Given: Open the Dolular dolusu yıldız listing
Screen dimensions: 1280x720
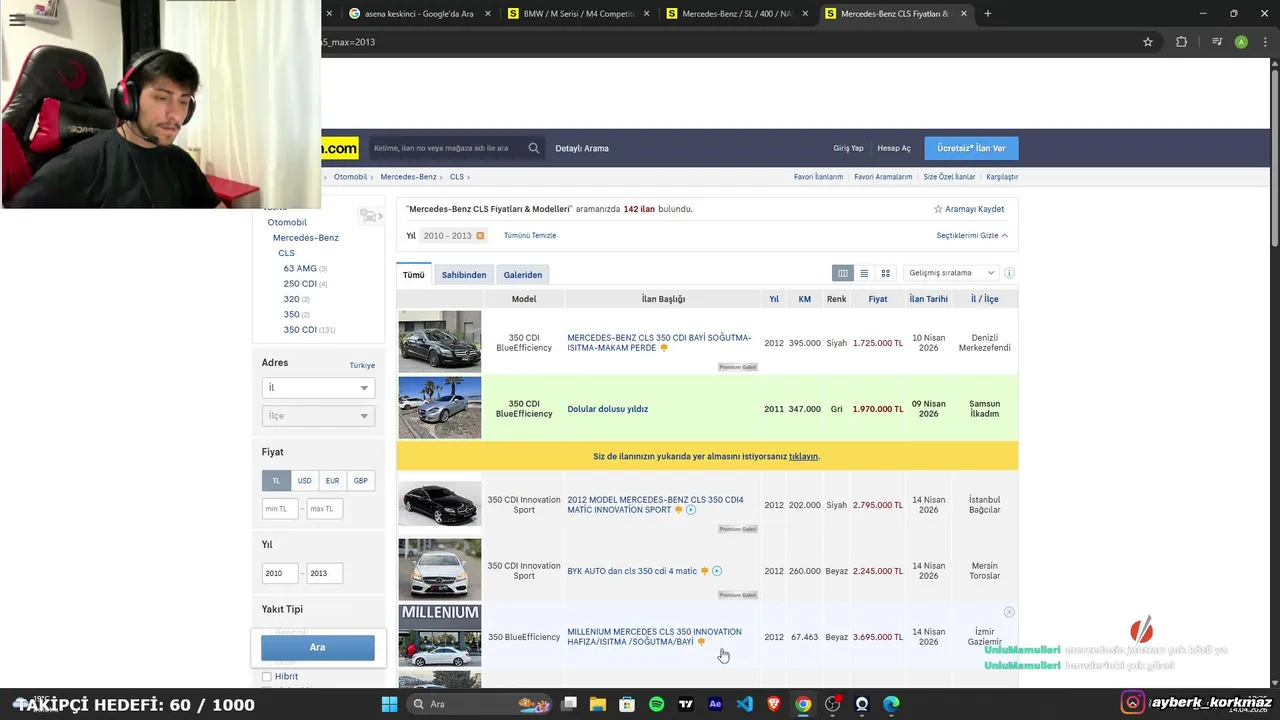Looking at the screenshot, I should point(608,409).
